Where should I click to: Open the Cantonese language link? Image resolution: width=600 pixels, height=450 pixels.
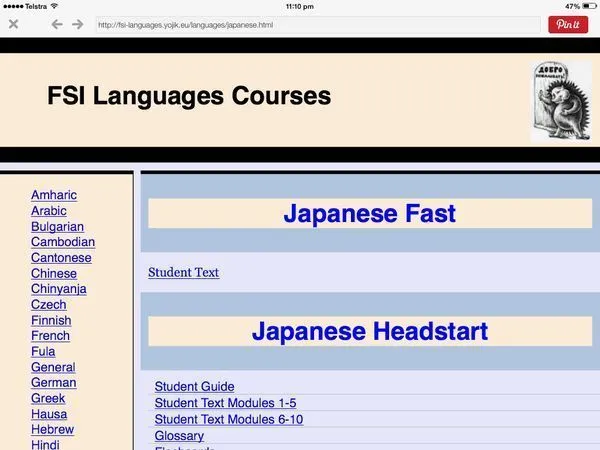tap(61, 258)
